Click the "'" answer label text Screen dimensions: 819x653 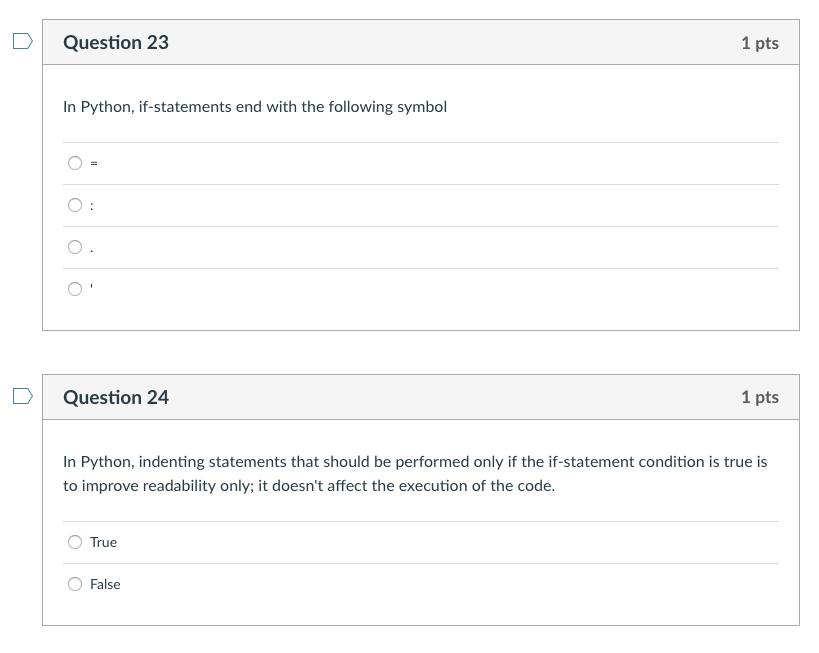click(x=92, y=288)
